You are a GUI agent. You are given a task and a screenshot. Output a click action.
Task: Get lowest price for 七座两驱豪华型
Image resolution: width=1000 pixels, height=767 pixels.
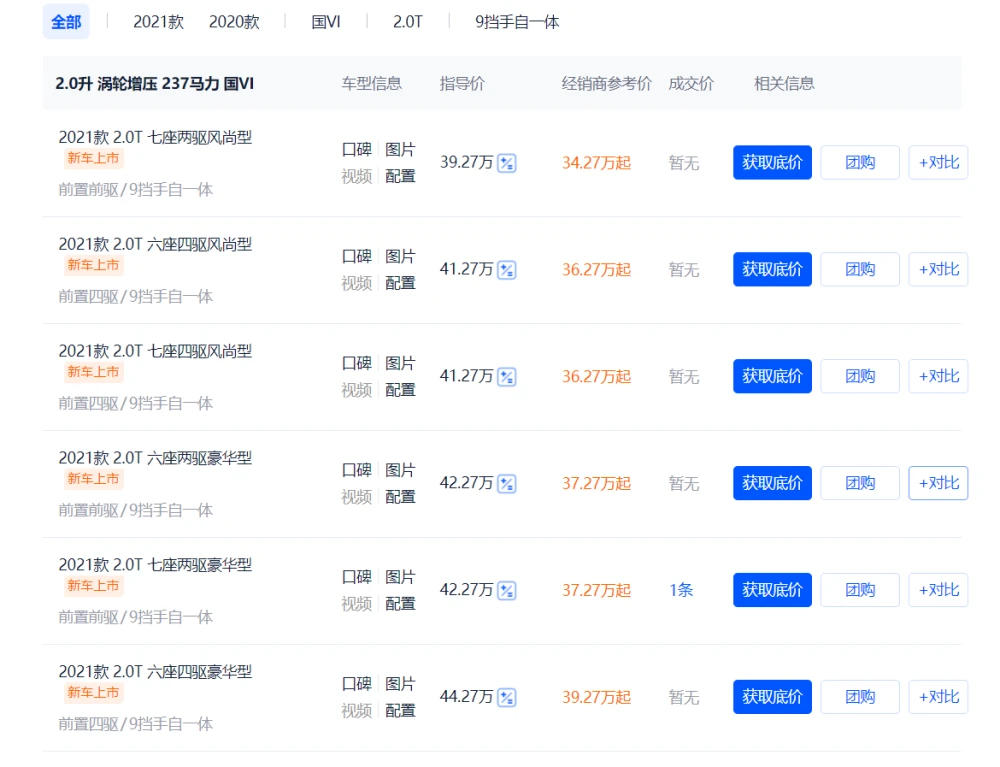click(x=772, y=590)
